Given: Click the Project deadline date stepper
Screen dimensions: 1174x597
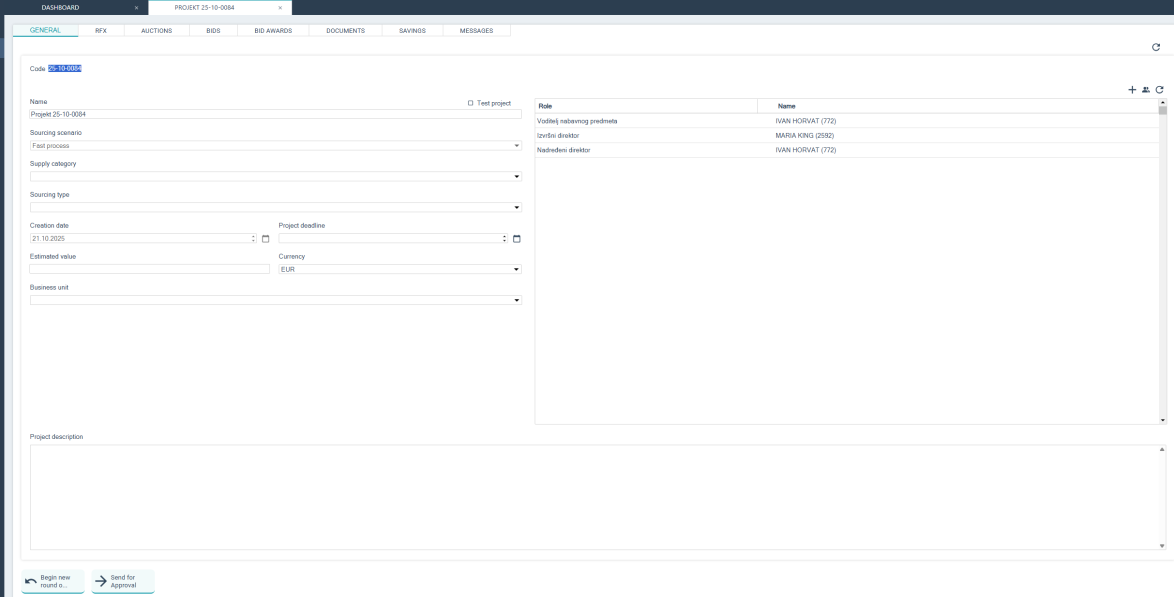Looking at the screenshot, I should point(505,239).
